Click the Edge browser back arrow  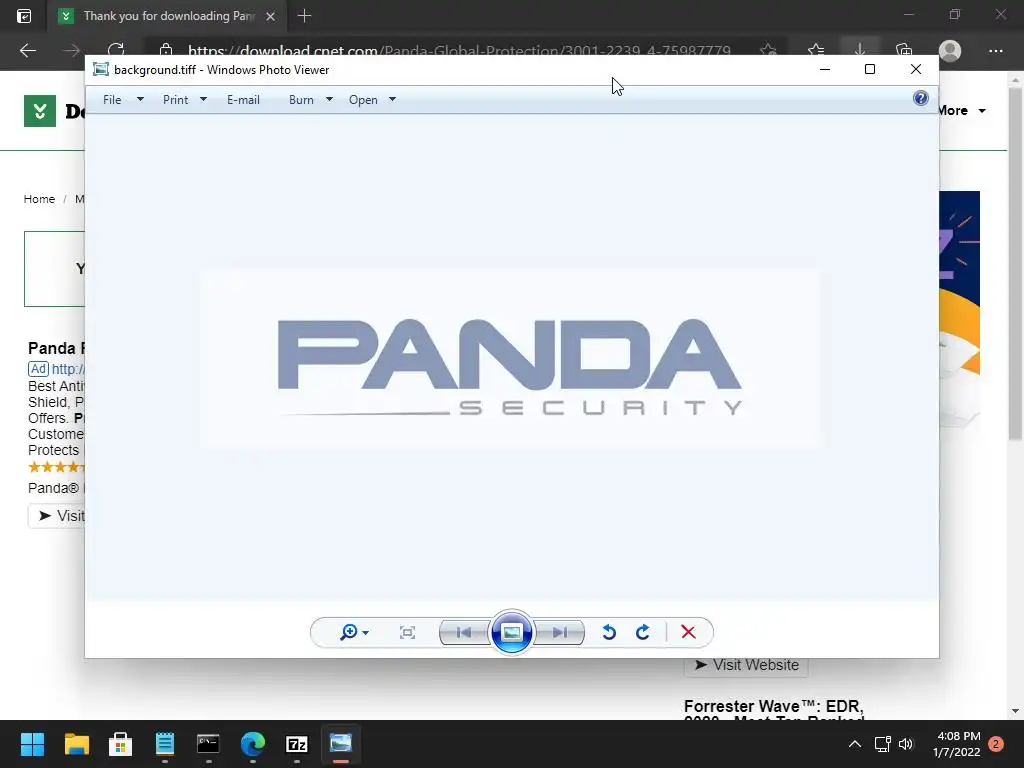click(x=28, y=50)
